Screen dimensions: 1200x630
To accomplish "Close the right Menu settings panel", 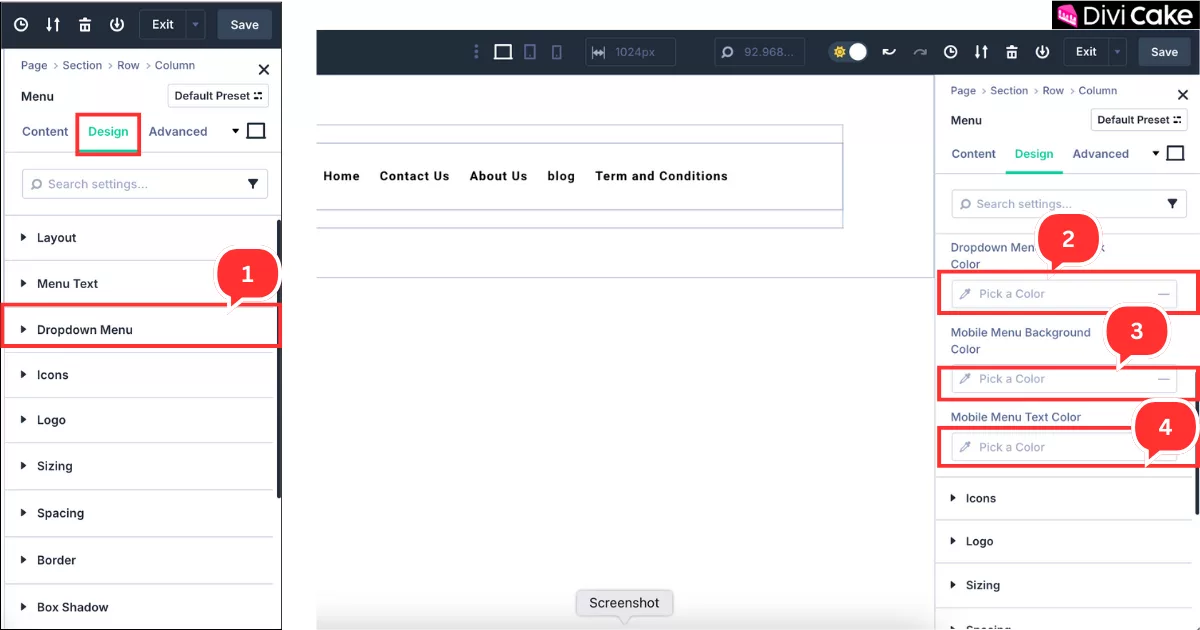I will (x=1183, y=94).
